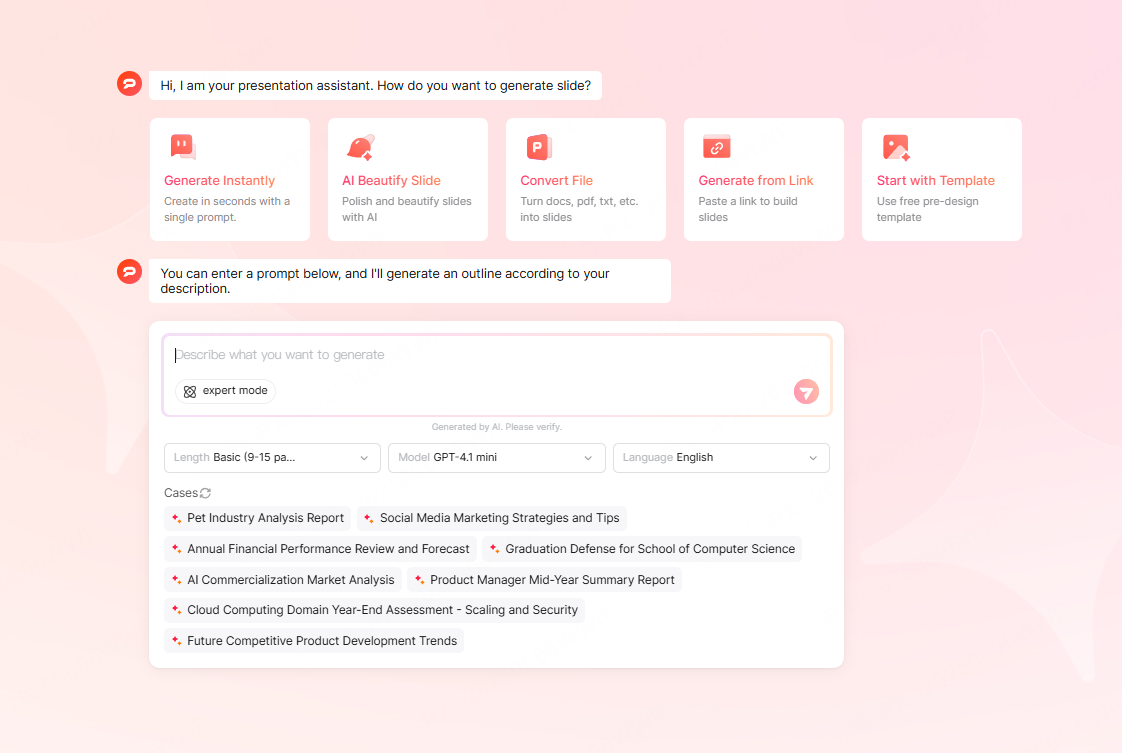Expand the Model GPT-4.1 mini selector

tap(496, 457)
